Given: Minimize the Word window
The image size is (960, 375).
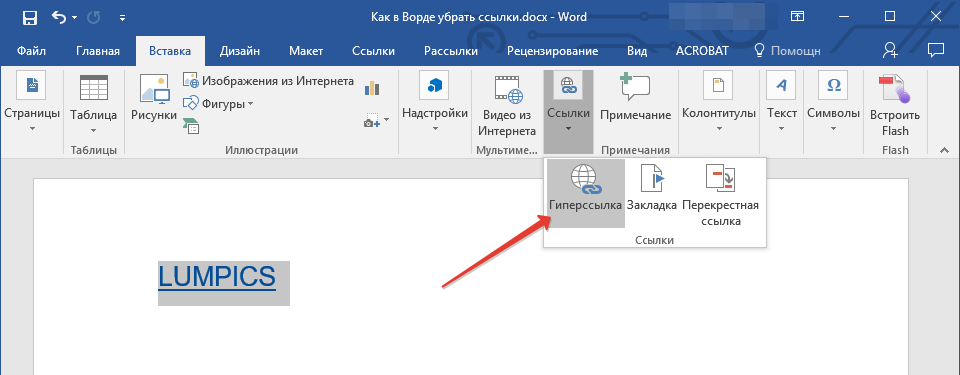Looking at the screenshot, I should 844,17.
